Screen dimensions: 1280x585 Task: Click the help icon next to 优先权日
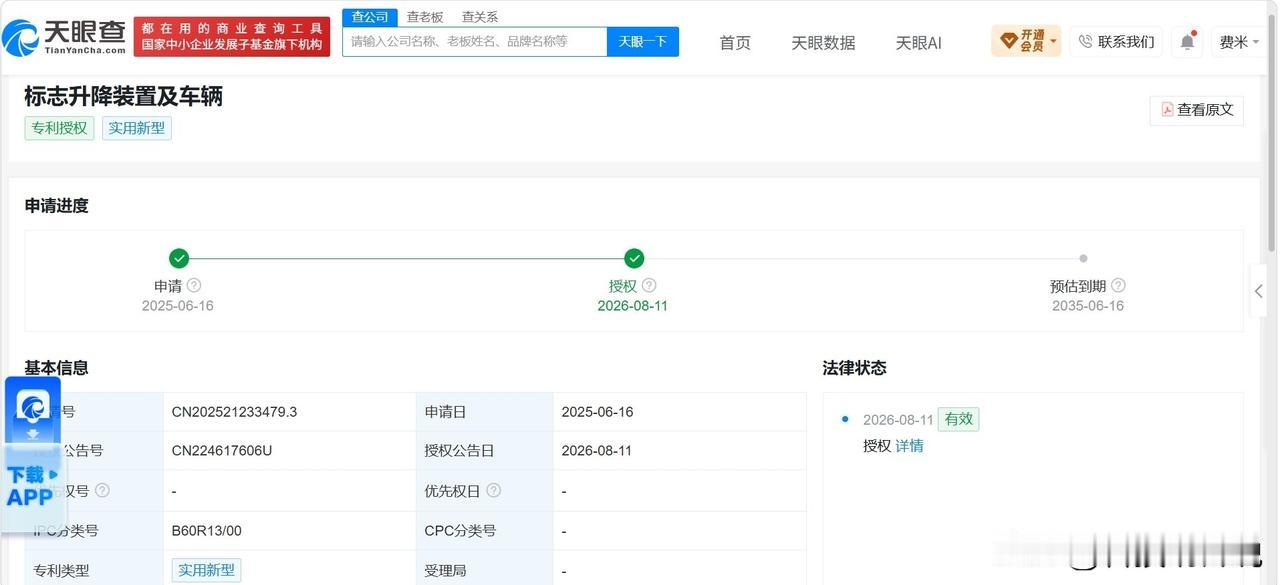(x=493, y=490)
